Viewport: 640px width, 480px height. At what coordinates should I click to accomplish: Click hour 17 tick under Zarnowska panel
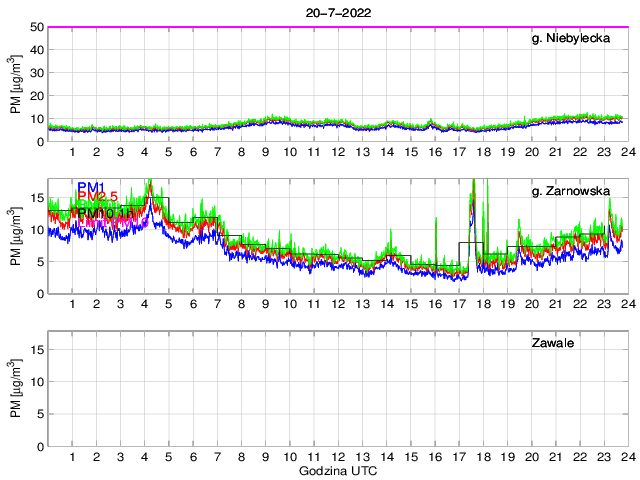459,304
